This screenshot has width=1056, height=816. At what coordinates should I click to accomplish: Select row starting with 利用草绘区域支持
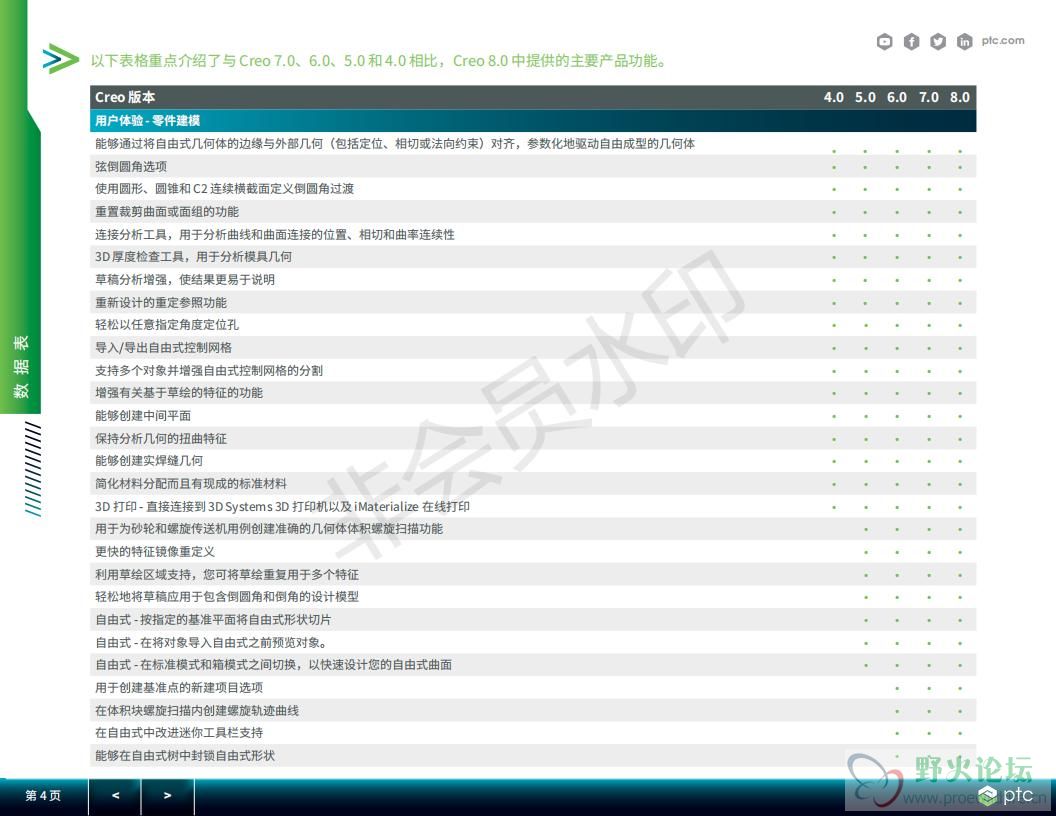pyautogui.click(x=533, y=574)
